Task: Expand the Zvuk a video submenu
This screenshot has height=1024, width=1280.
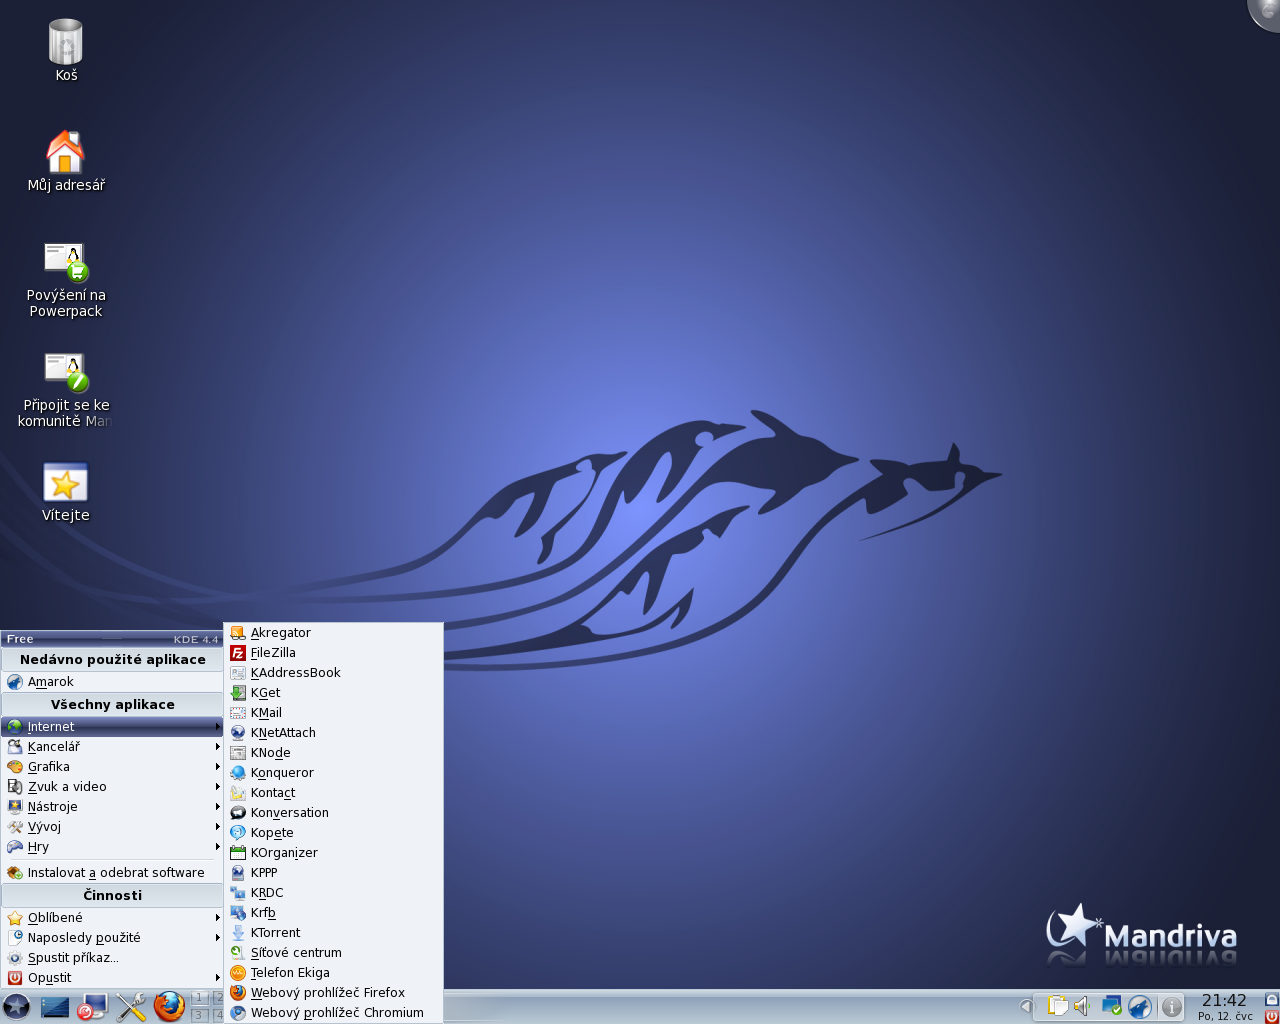Action: point(112,787)
